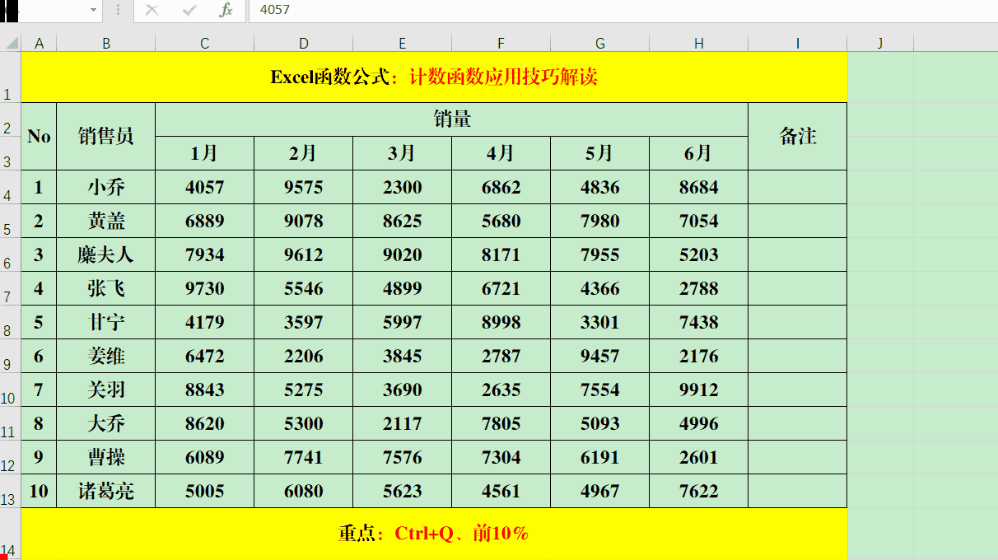This screenshot has height=560, width=998.
Task: Click the Select All corner triangle
Action: click(x=11, y=43)
